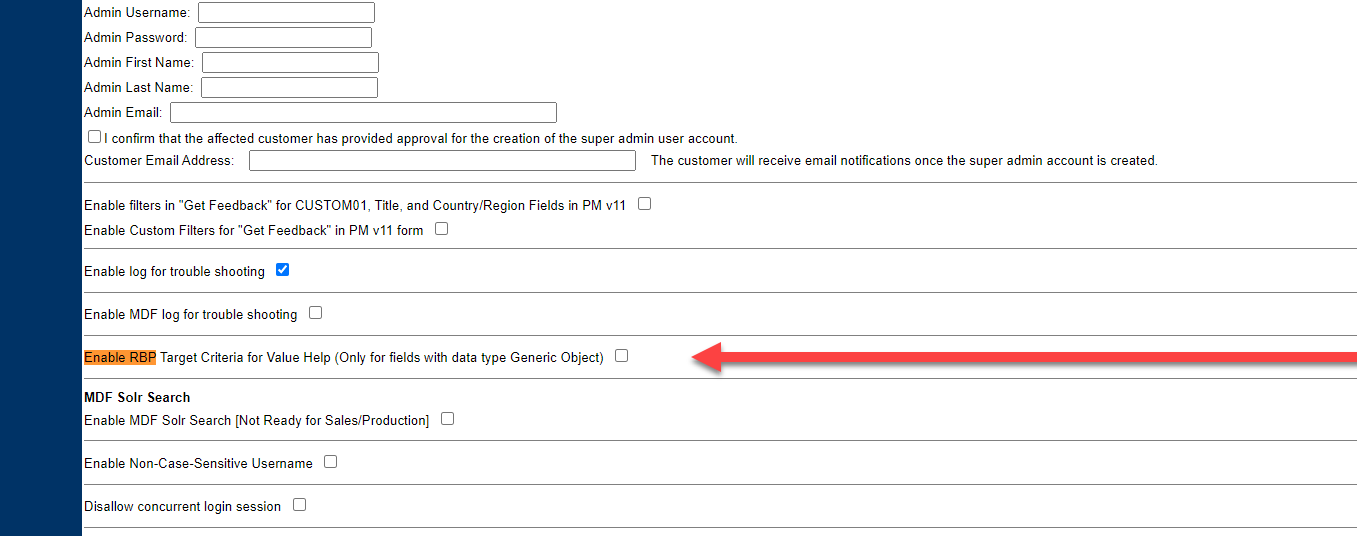
Task: Enable Non-Case-Sensitive Username option
Action: pyautogui.click(x=330, y=462)
